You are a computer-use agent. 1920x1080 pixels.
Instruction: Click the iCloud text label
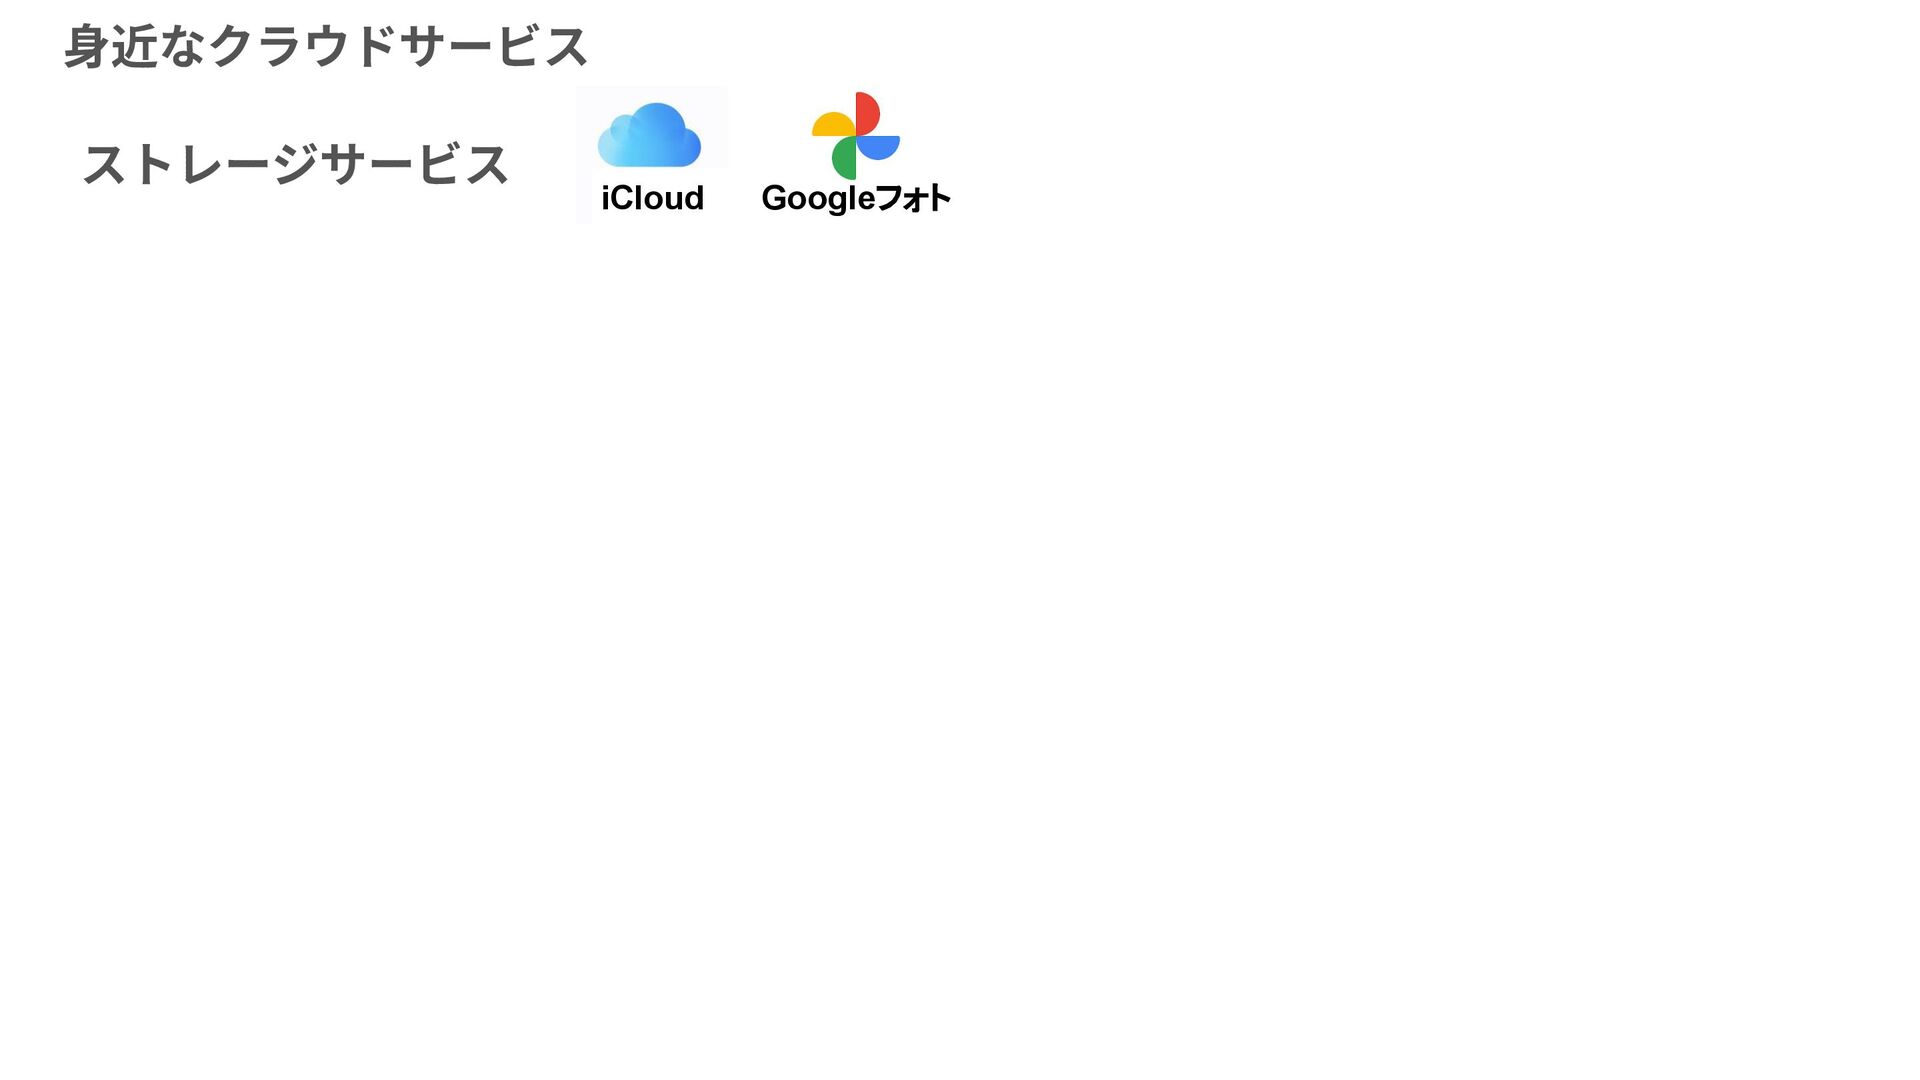click(652, 198)
